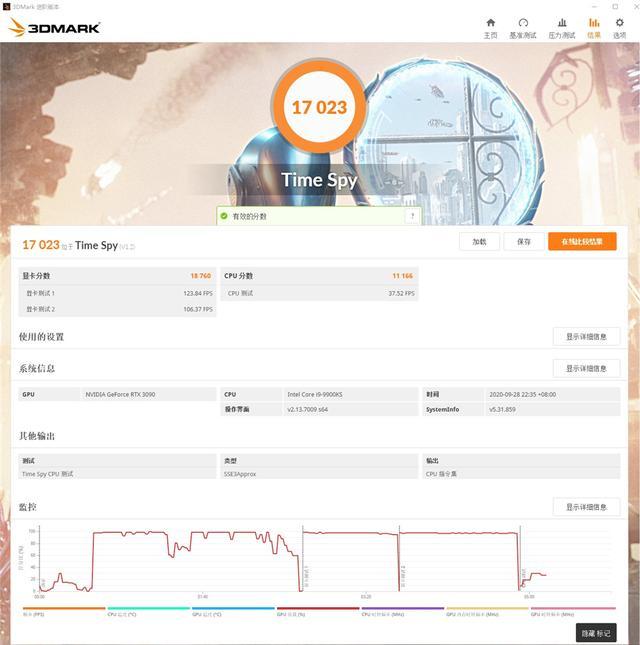Click the CPU 分数 heading
Image resolution: width=640 pixels, height=645 pixels.
click(x=239, y=276)
